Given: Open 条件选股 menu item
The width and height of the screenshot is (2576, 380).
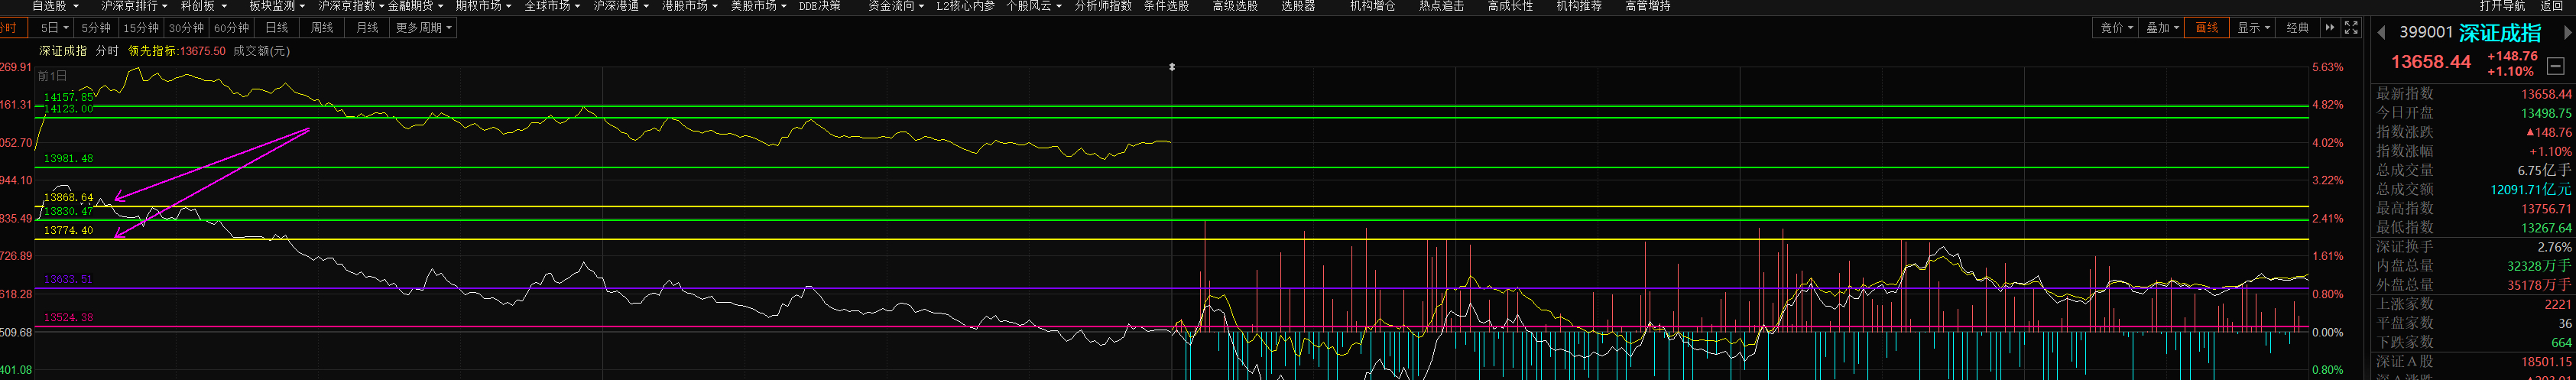Looking at the screenshot, I should tap(1166, 6).
